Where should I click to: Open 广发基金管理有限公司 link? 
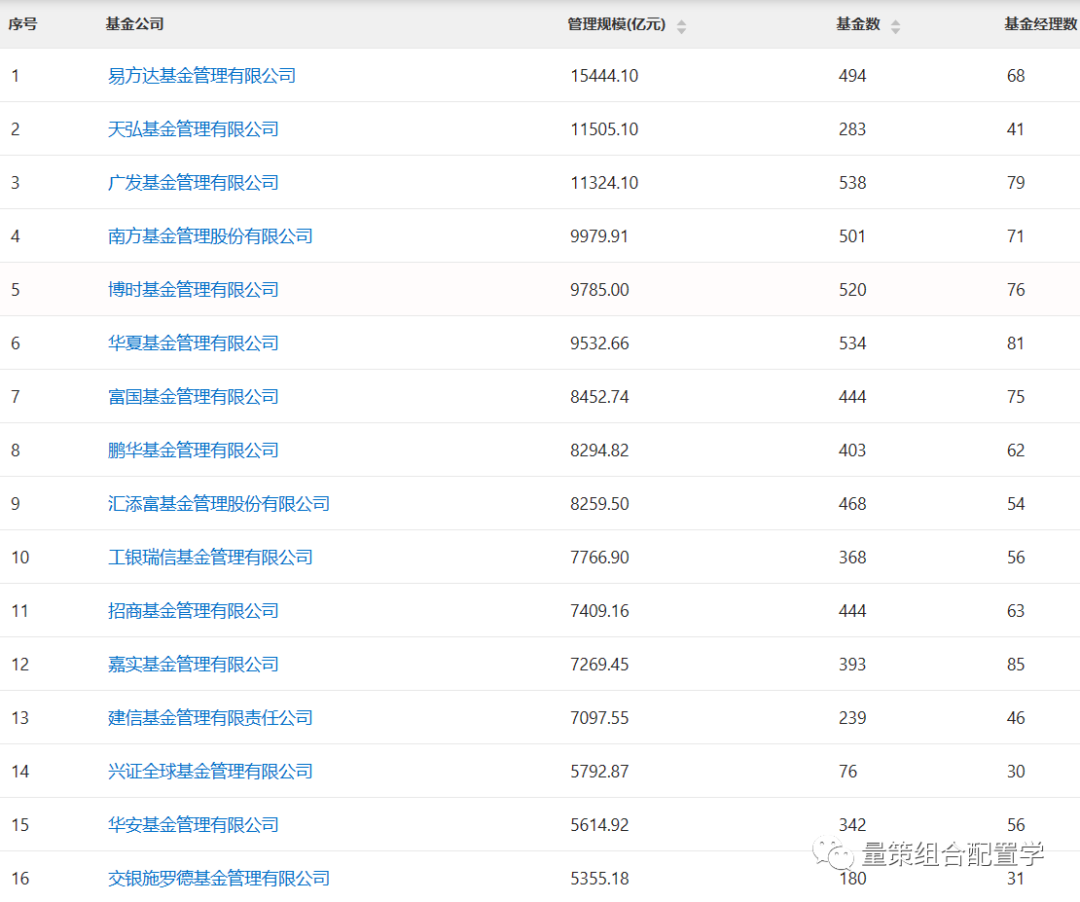click(x=193, y=183)
